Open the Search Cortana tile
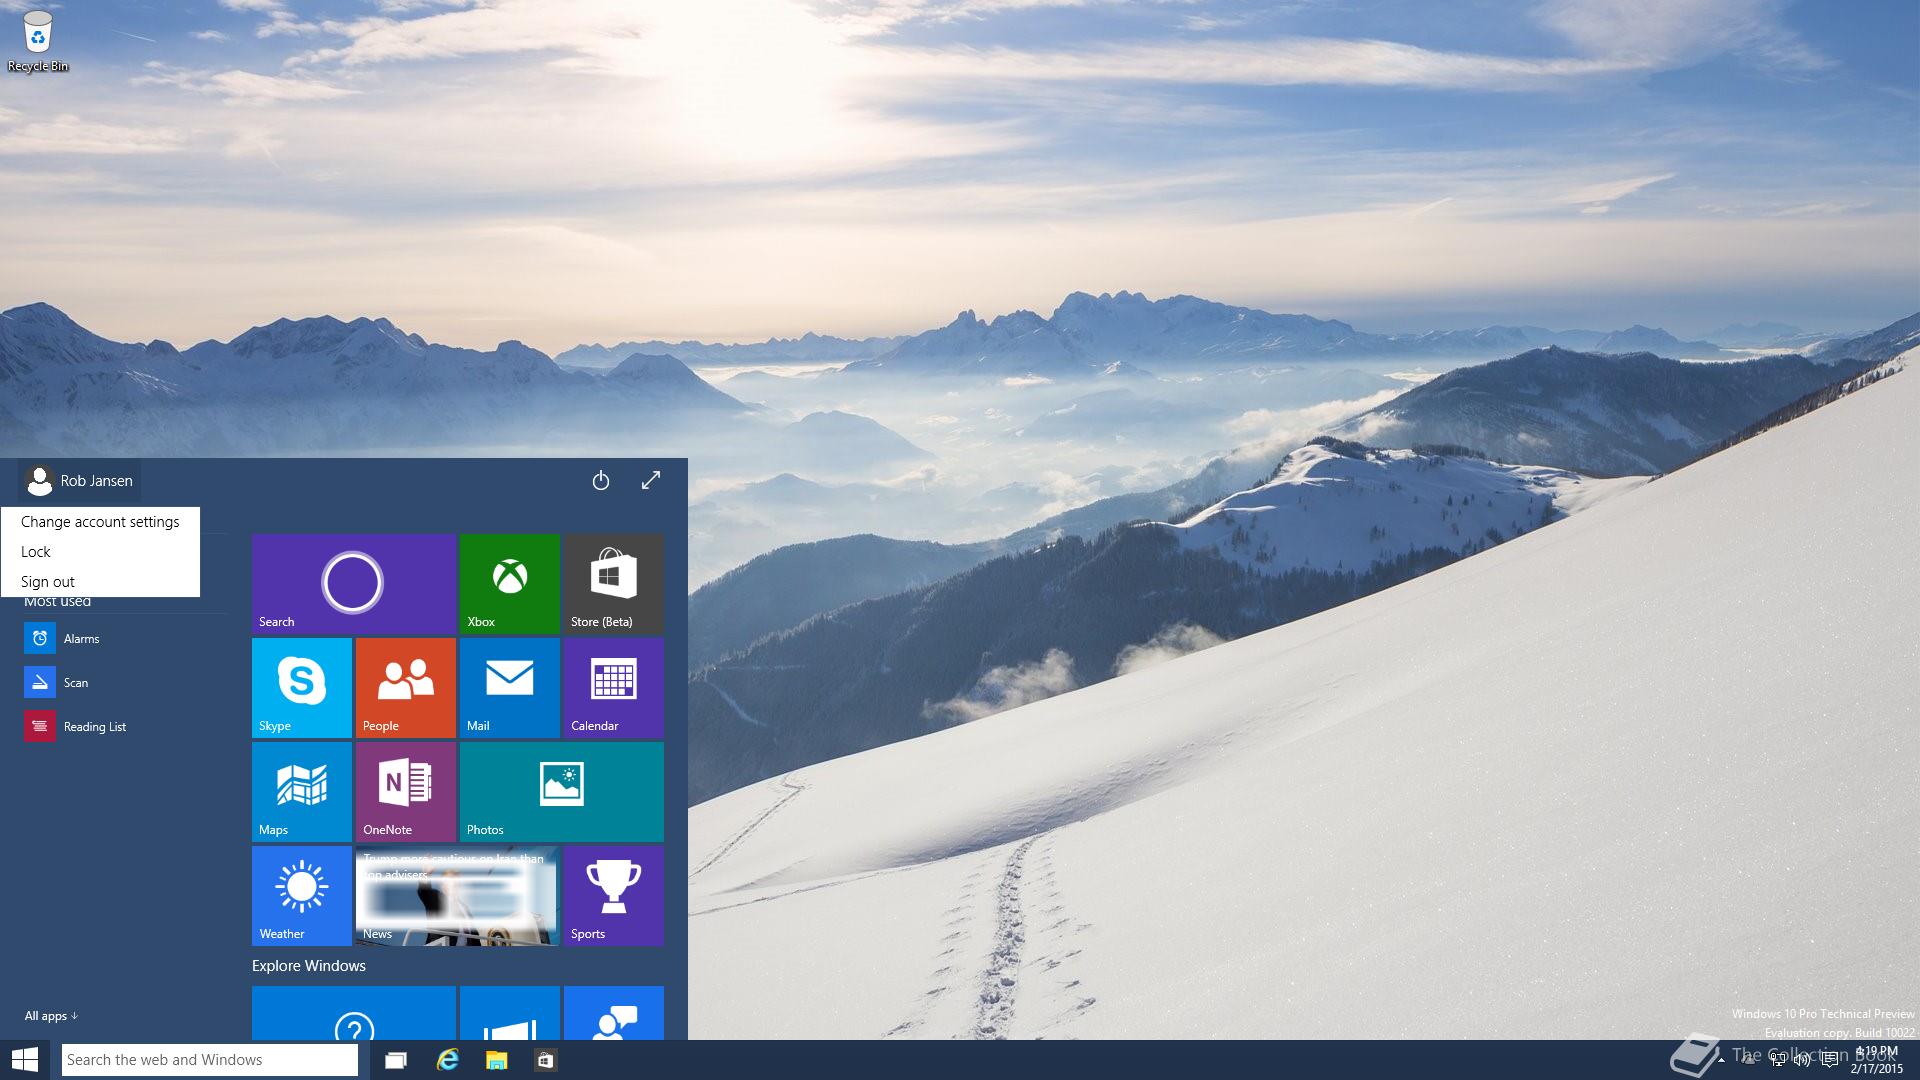This screenshot has height=1080, width=1920. pos(354,583)
